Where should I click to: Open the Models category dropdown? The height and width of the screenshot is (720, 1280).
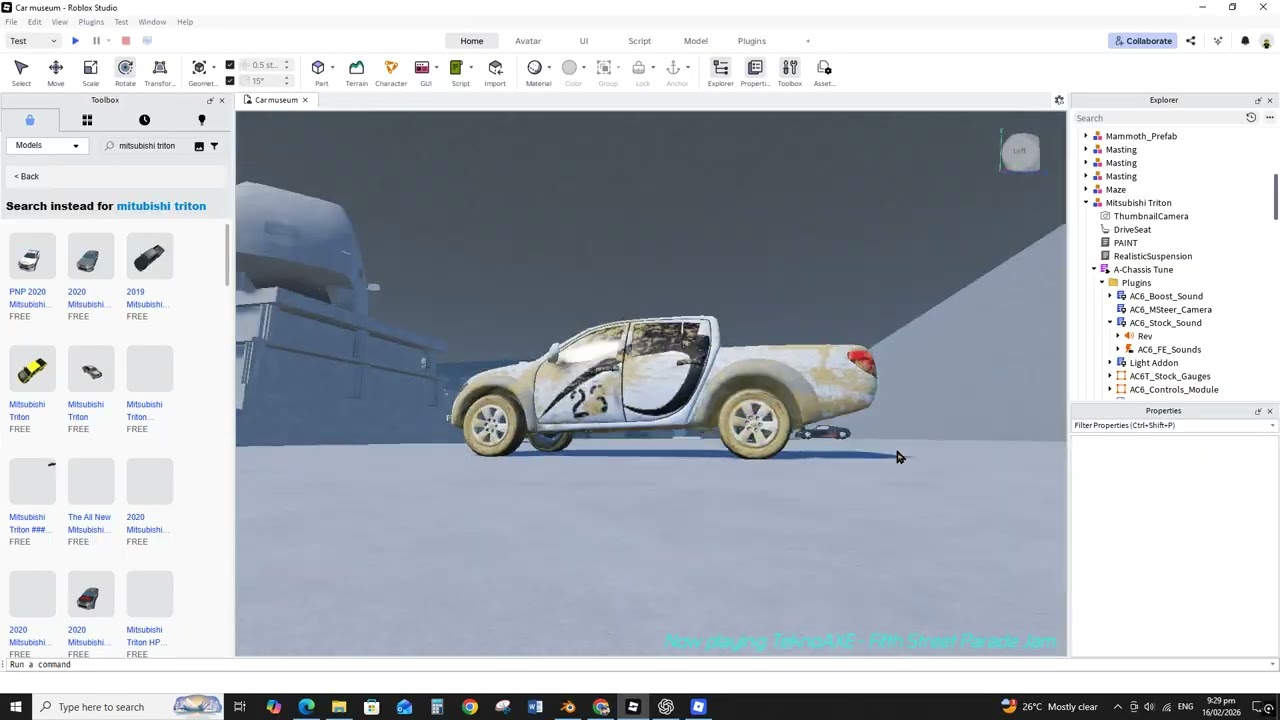tap(46, 146)
